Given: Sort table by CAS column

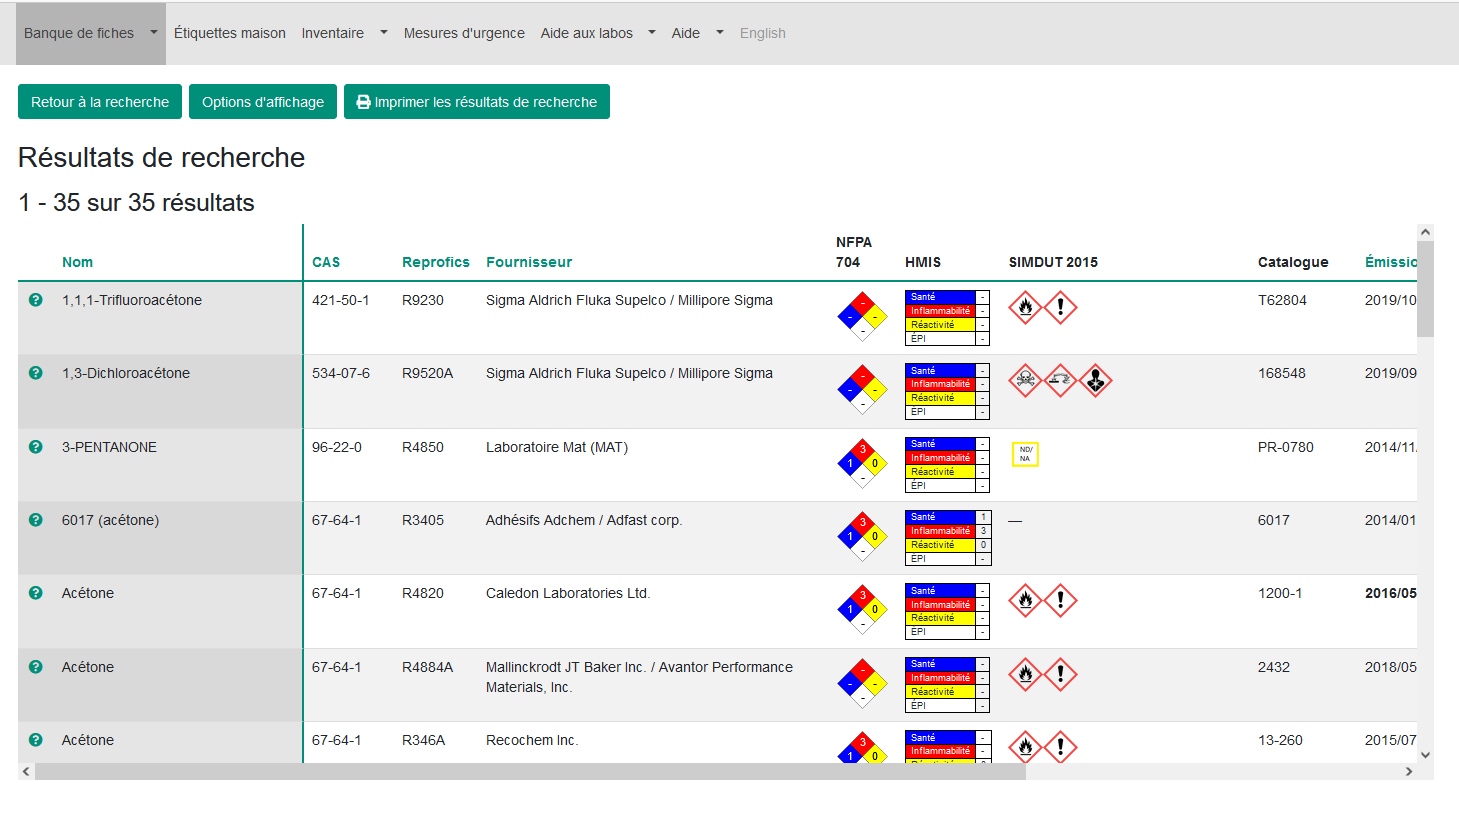Looking at the screenshot, I should [x=326, y=262].
